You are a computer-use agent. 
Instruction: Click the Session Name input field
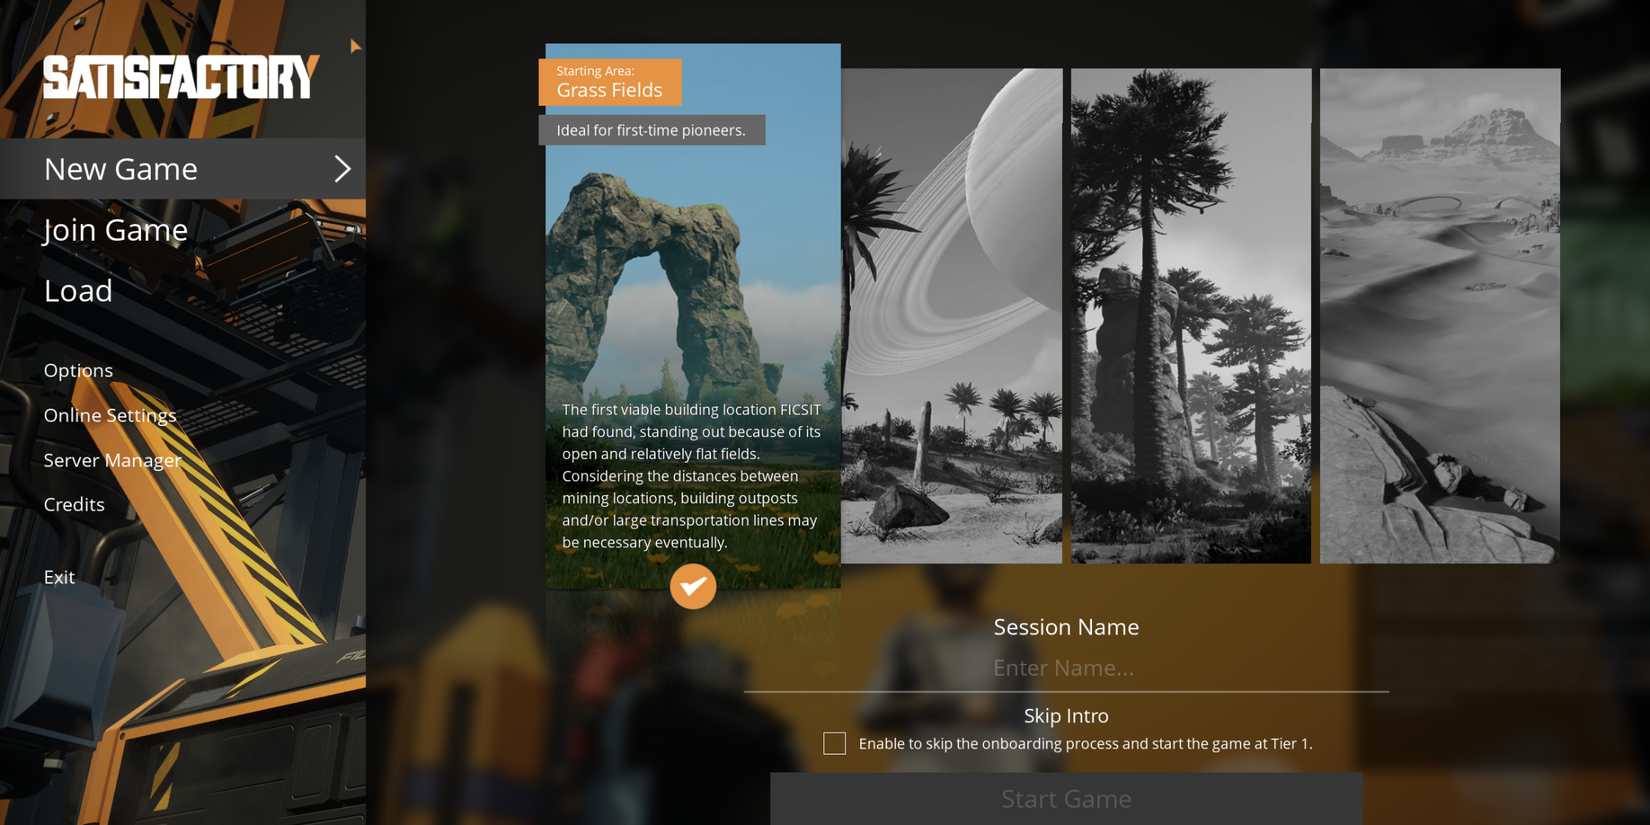[x=1065, y=668]
